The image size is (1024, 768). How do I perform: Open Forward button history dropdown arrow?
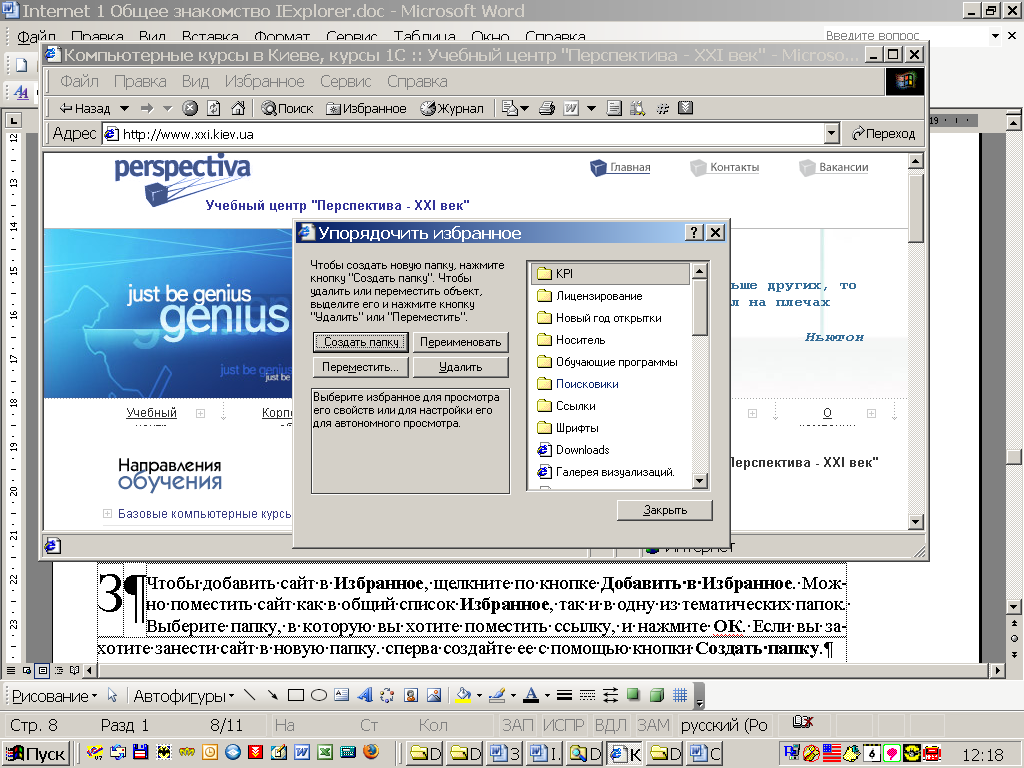[x=167, y=108]
